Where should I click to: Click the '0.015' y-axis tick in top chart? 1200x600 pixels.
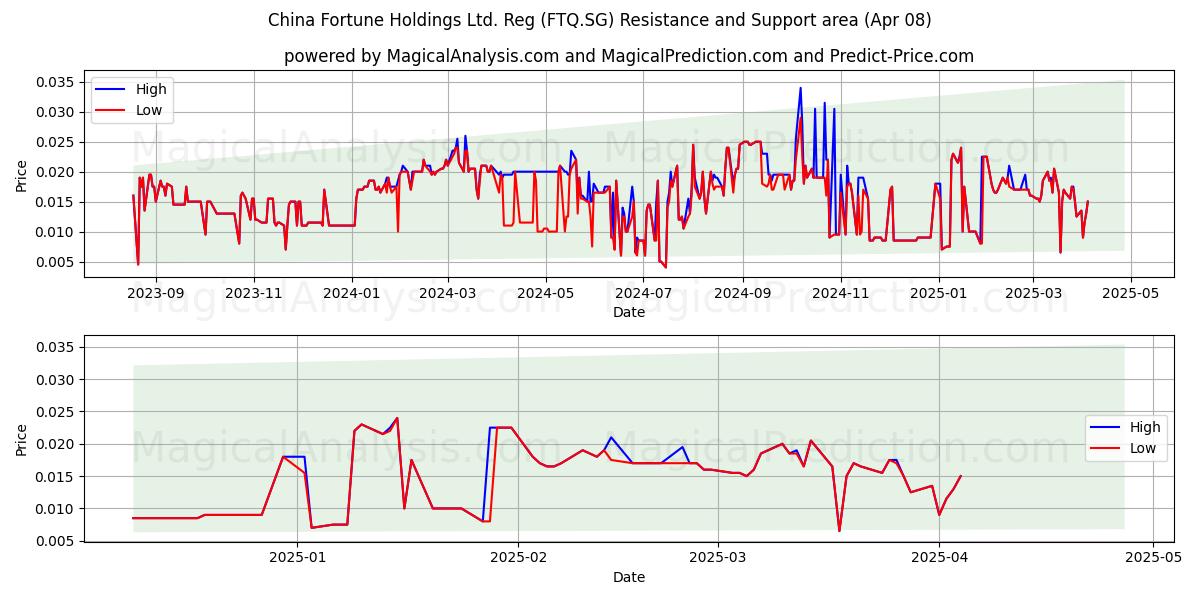click(x=57, y=202)
